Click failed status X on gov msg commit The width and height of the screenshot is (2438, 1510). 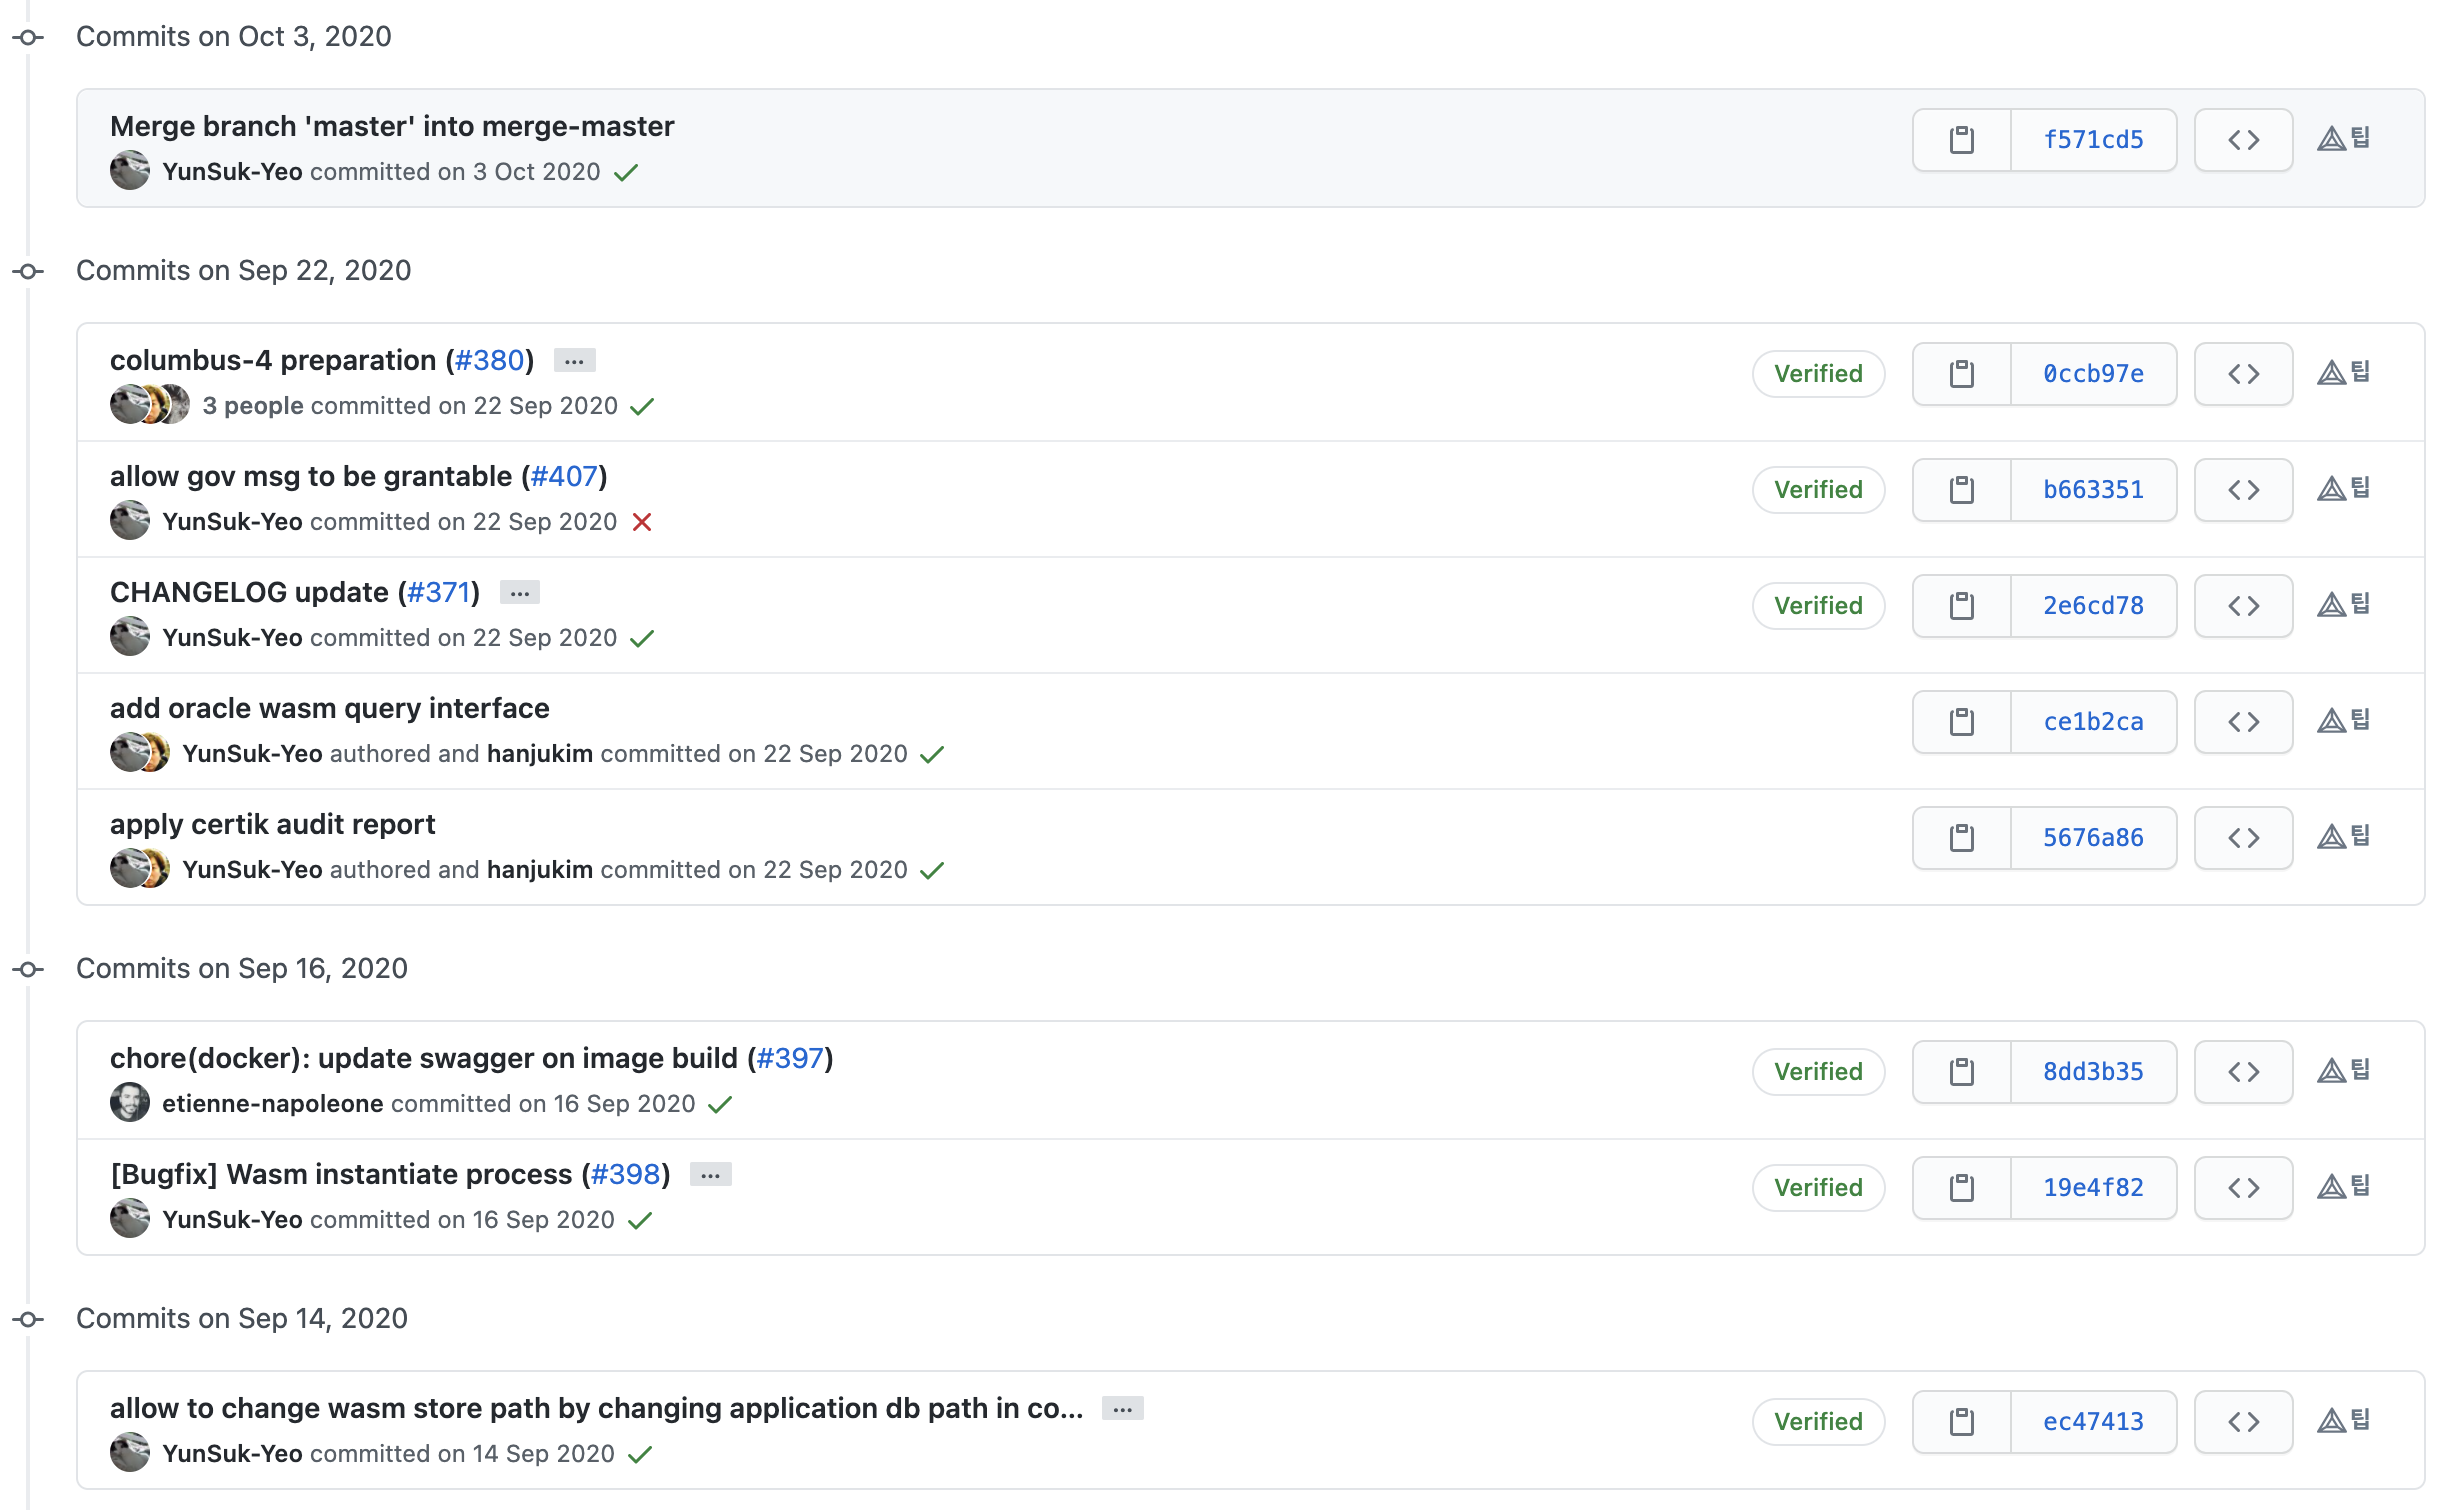(642, 522)
